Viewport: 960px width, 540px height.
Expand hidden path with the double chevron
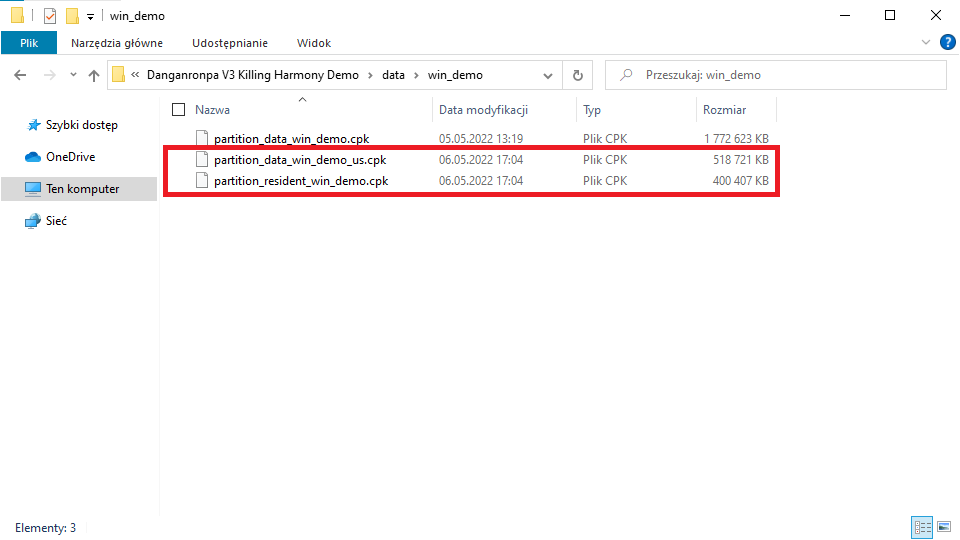click(135, 75)
